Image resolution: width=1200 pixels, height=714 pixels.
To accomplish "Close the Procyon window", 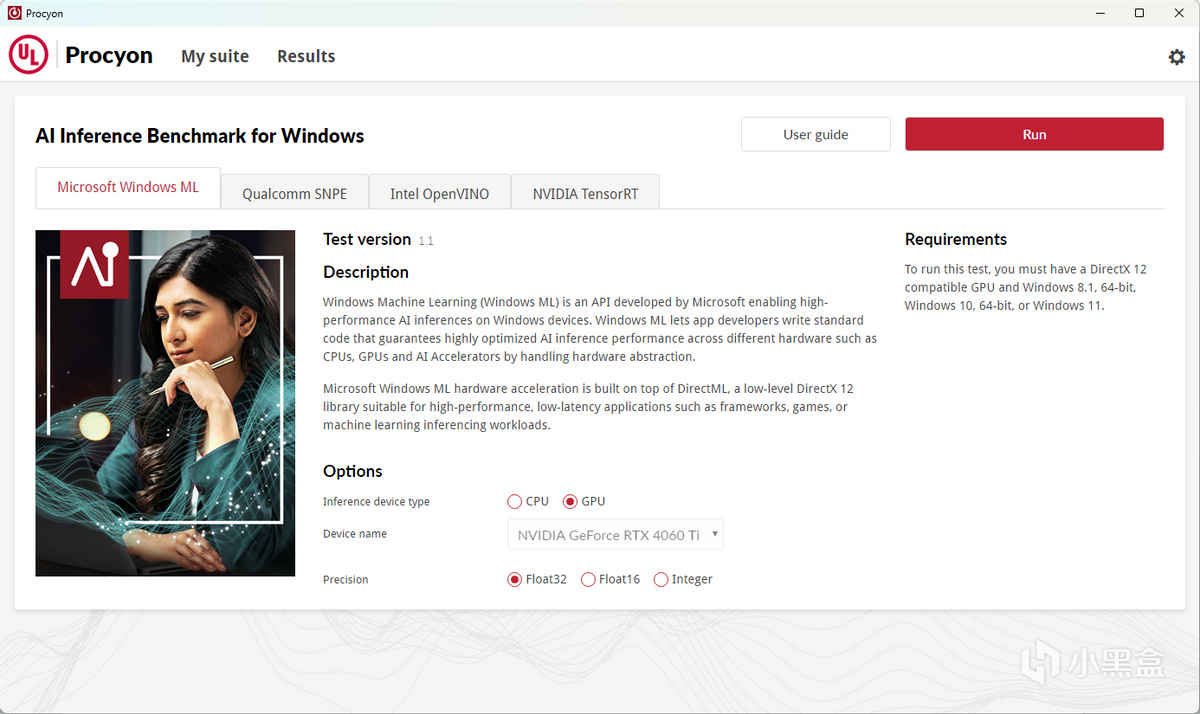I will [x=1180, y=13].
